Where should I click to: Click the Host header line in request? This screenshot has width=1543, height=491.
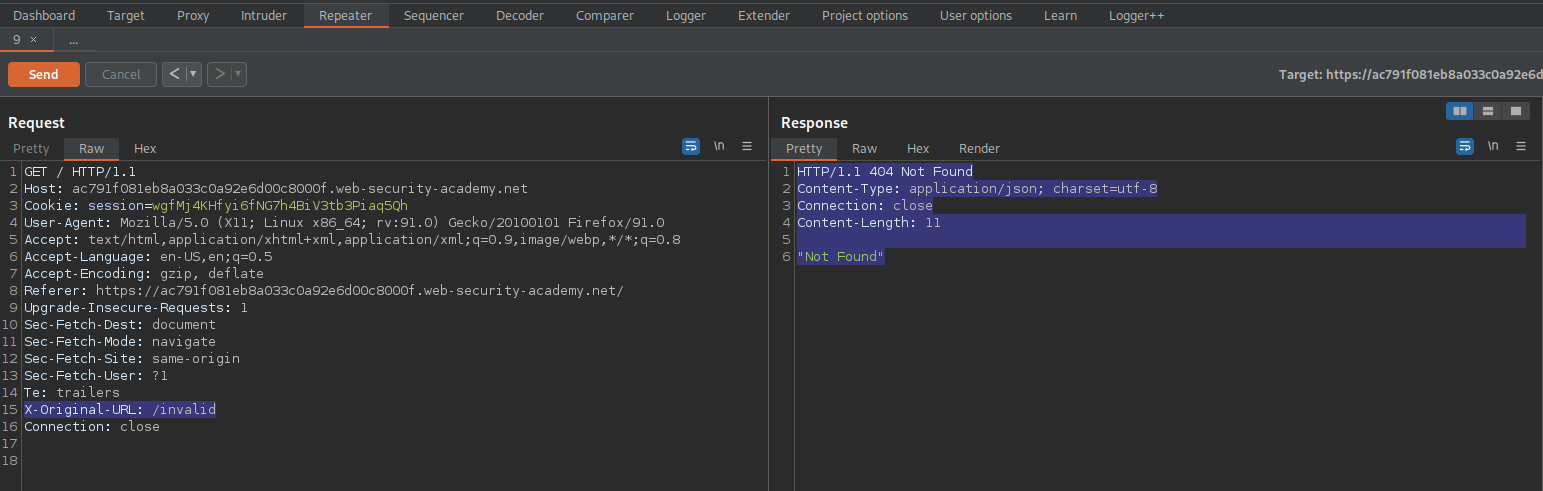pyautogui.click(x=276, y=189)
